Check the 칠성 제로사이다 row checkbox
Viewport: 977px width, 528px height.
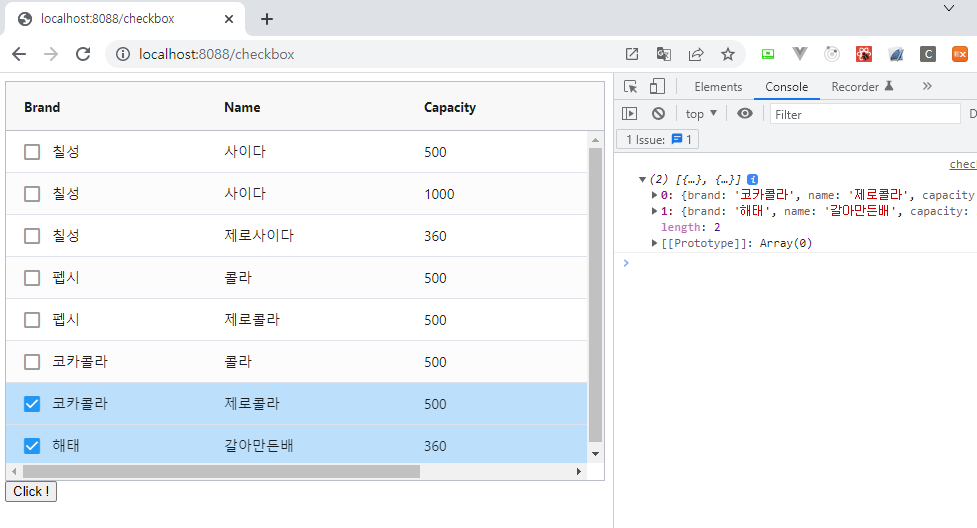pos(32,236)
